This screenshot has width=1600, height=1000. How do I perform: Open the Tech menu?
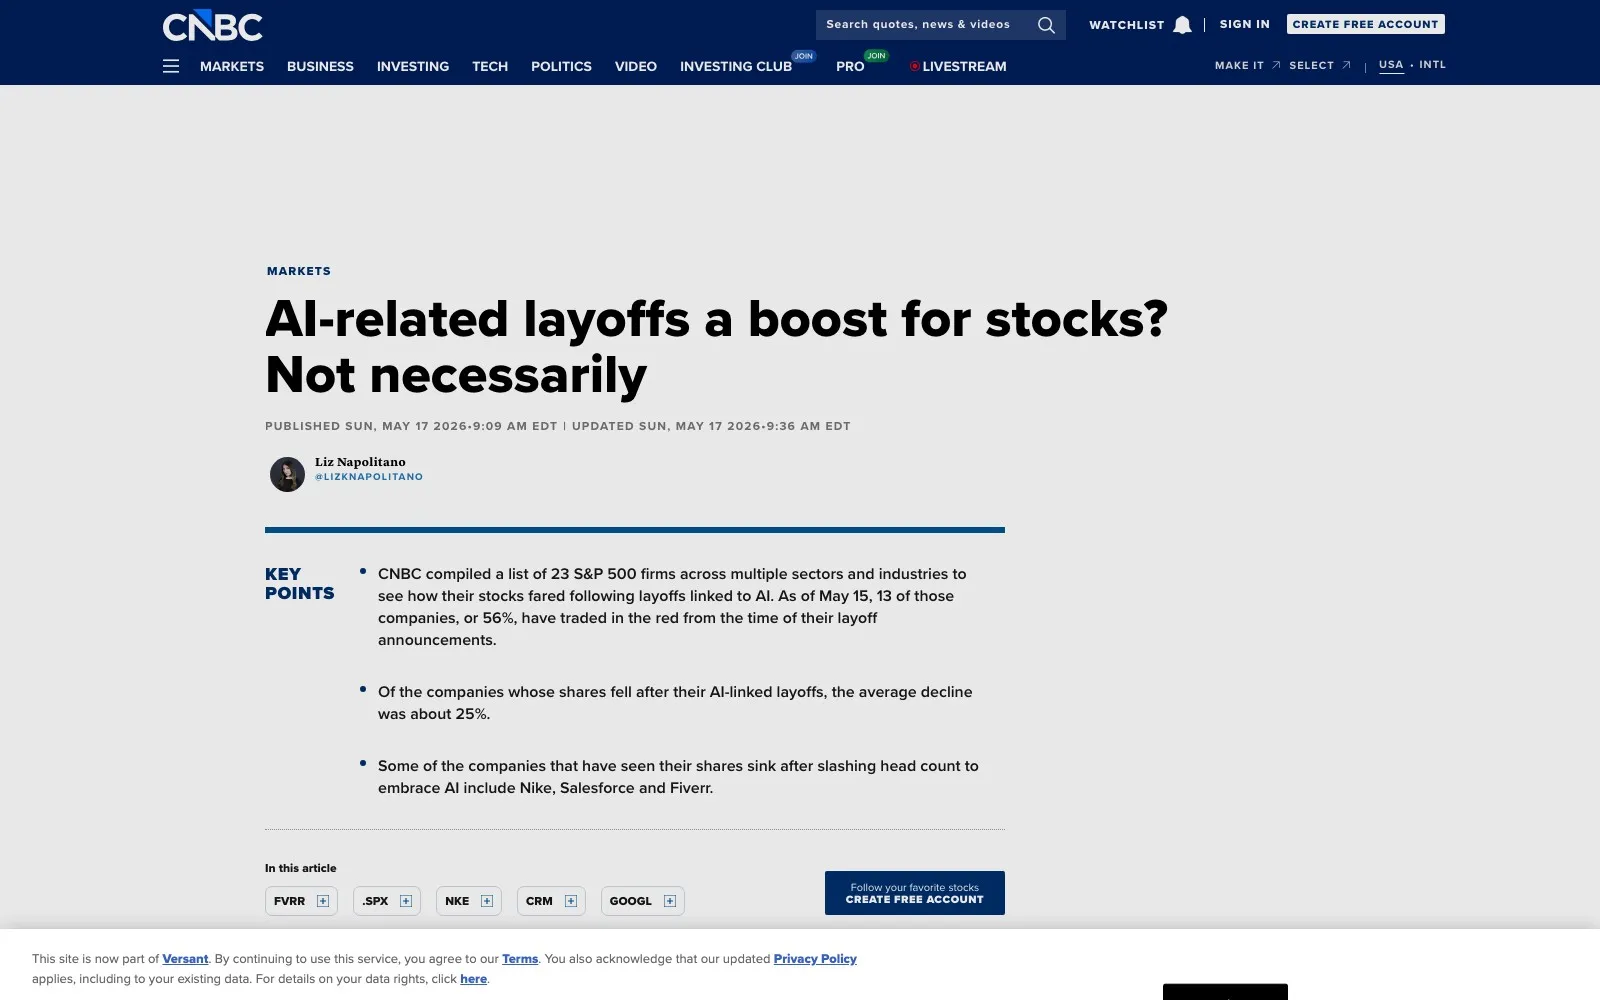[x=490, y=66]
